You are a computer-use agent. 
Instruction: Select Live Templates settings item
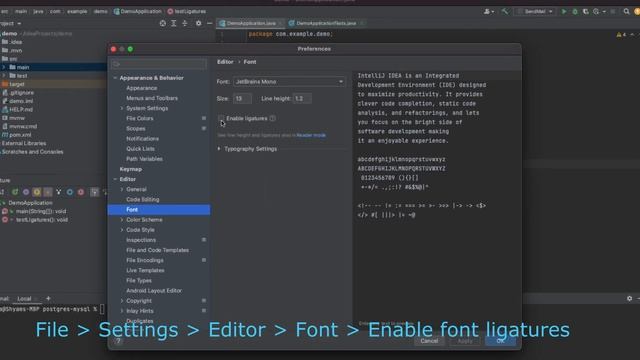point(145,270)
